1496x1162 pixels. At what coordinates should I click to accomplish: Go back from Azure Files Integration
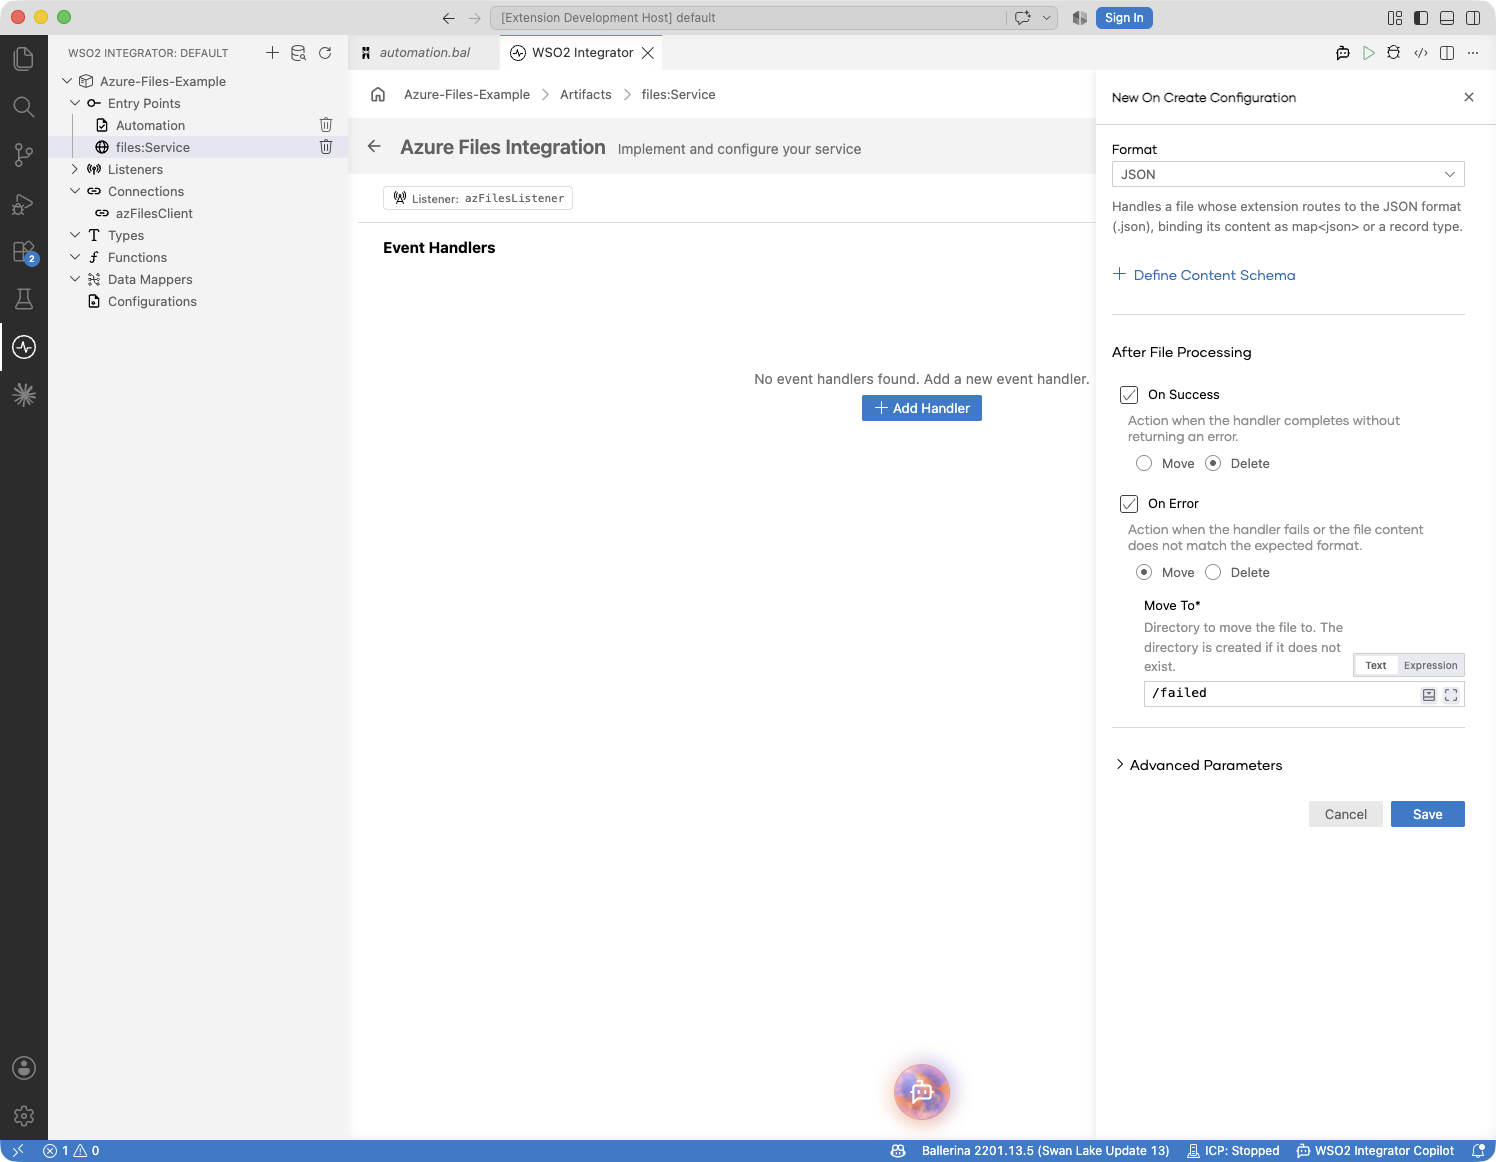[374, 146]
